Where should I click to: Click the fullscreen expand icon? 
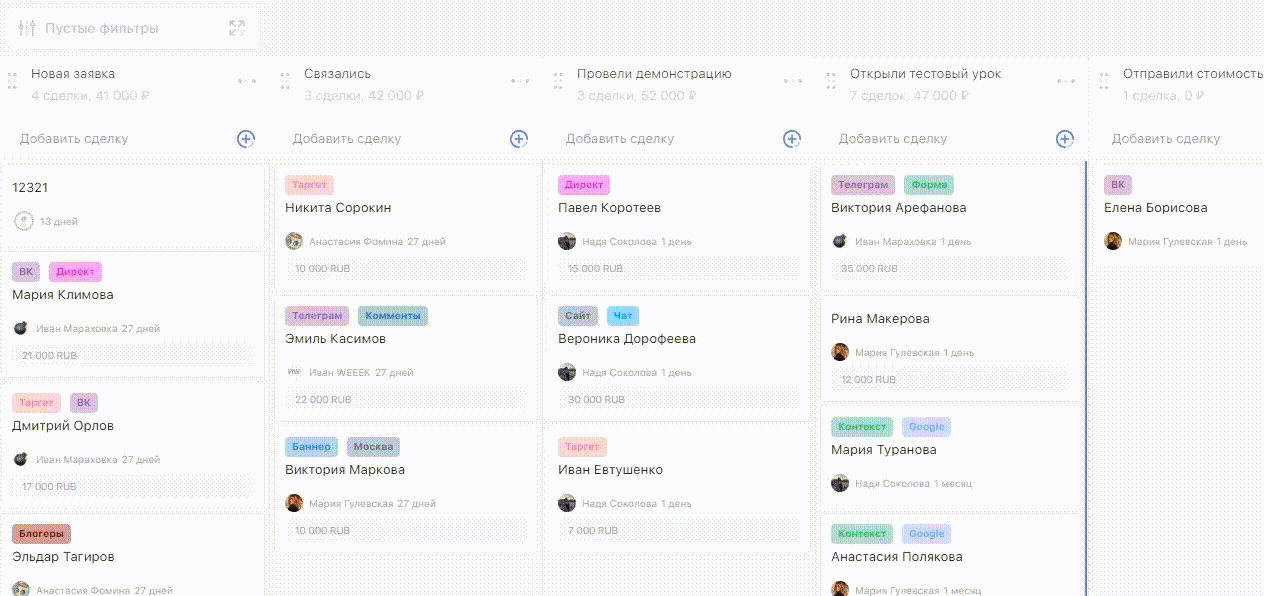pyautogui.click(x=237, y=28)
